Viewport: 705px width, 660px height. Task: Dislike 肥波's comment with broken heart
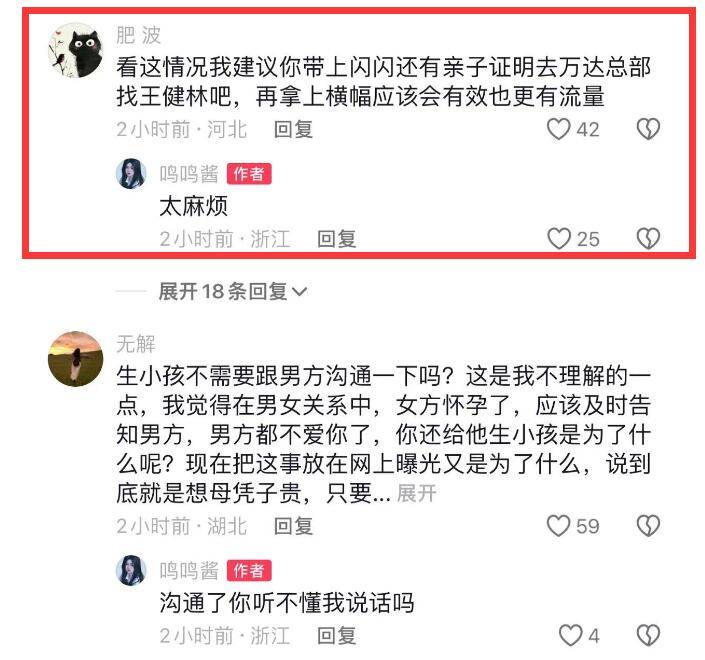point(648,129)
